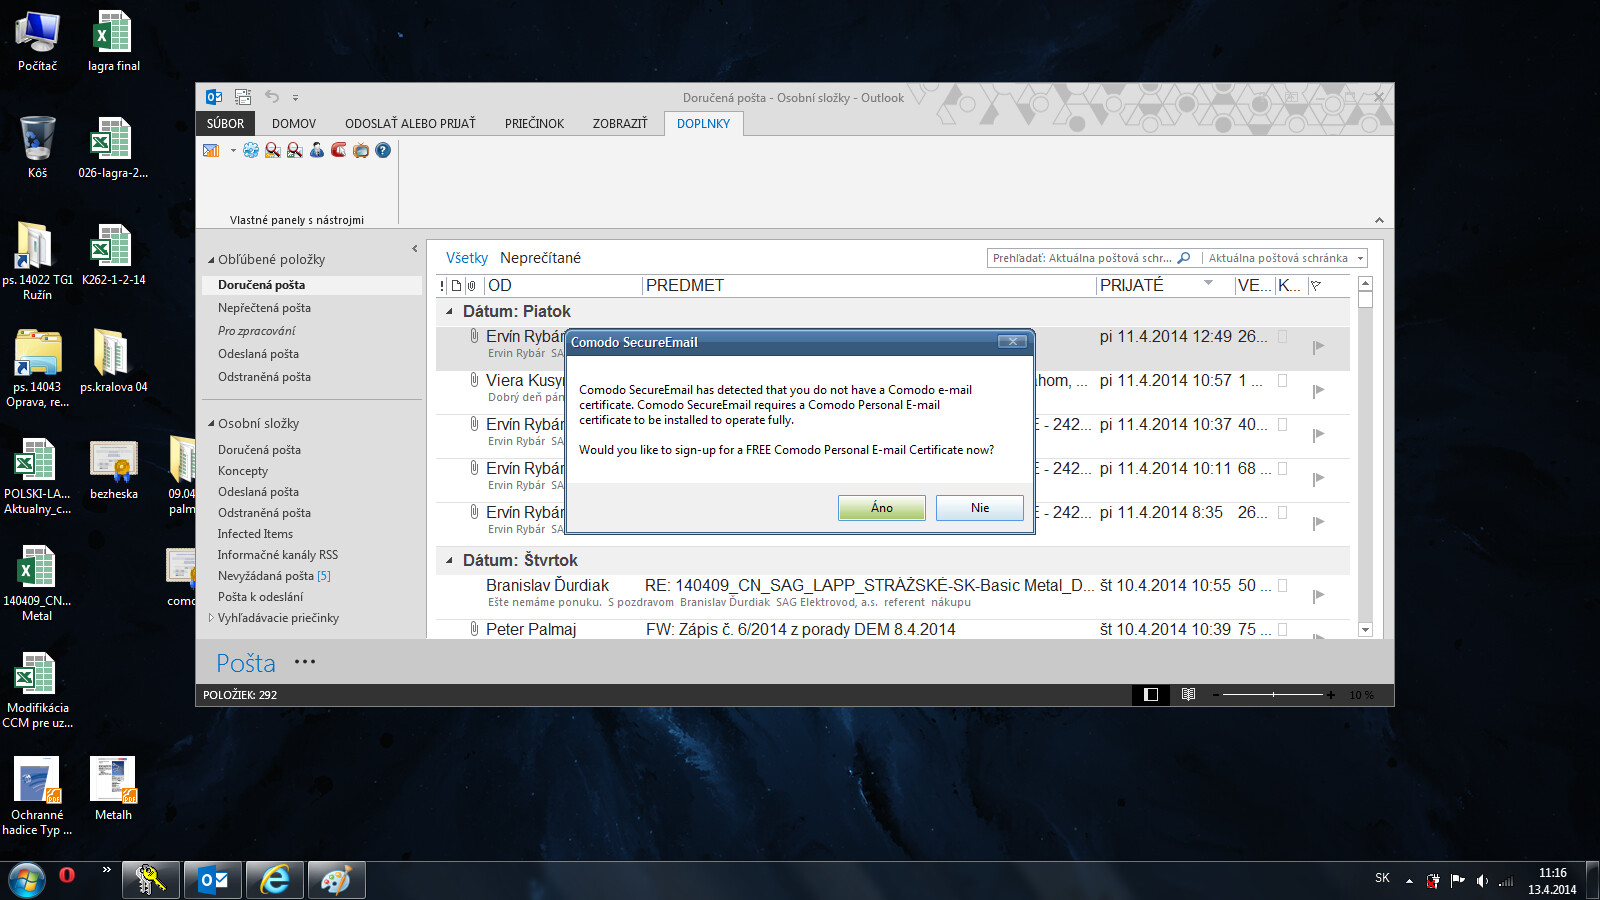Click the Send/Receive All Folders quick-access icon
Image resolution: width=1600 pixels, height=900 pixels.
pos(243,97)
